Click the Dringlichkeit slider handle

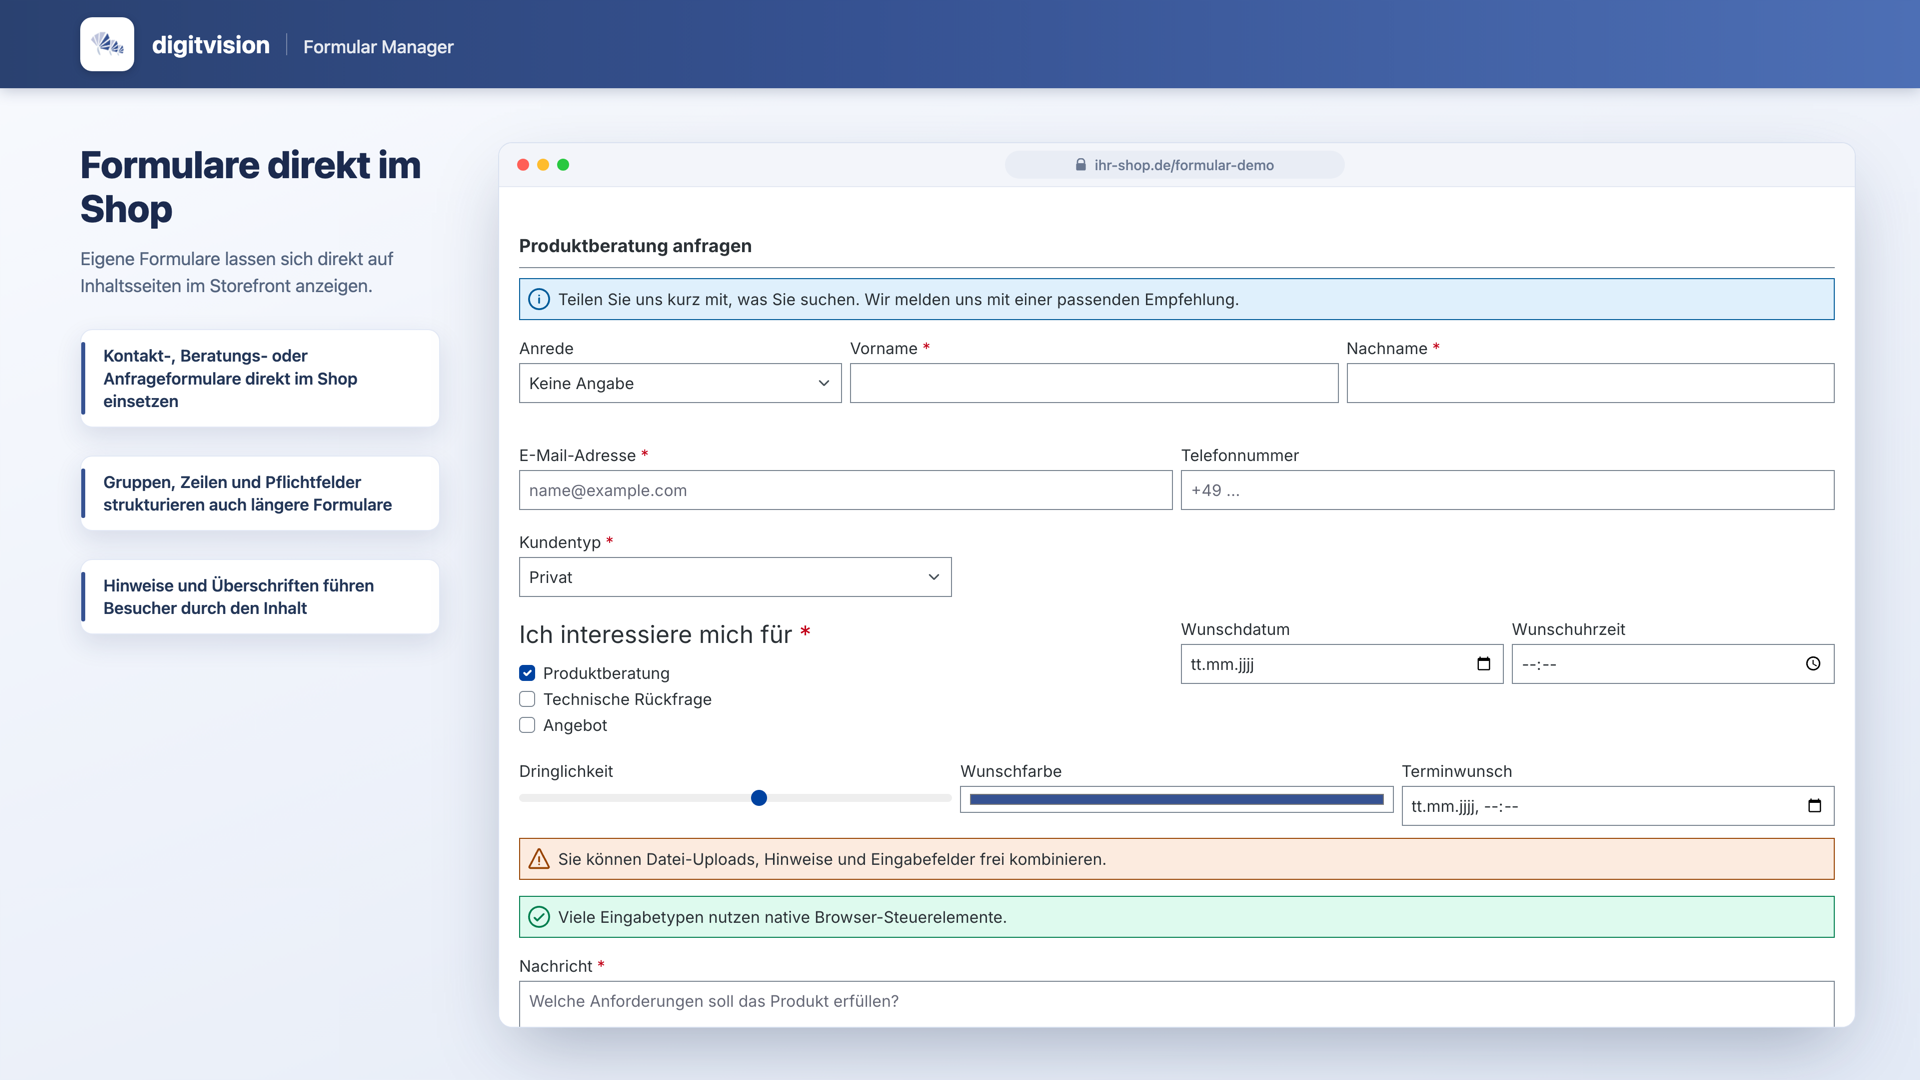(x=759, y=798)
